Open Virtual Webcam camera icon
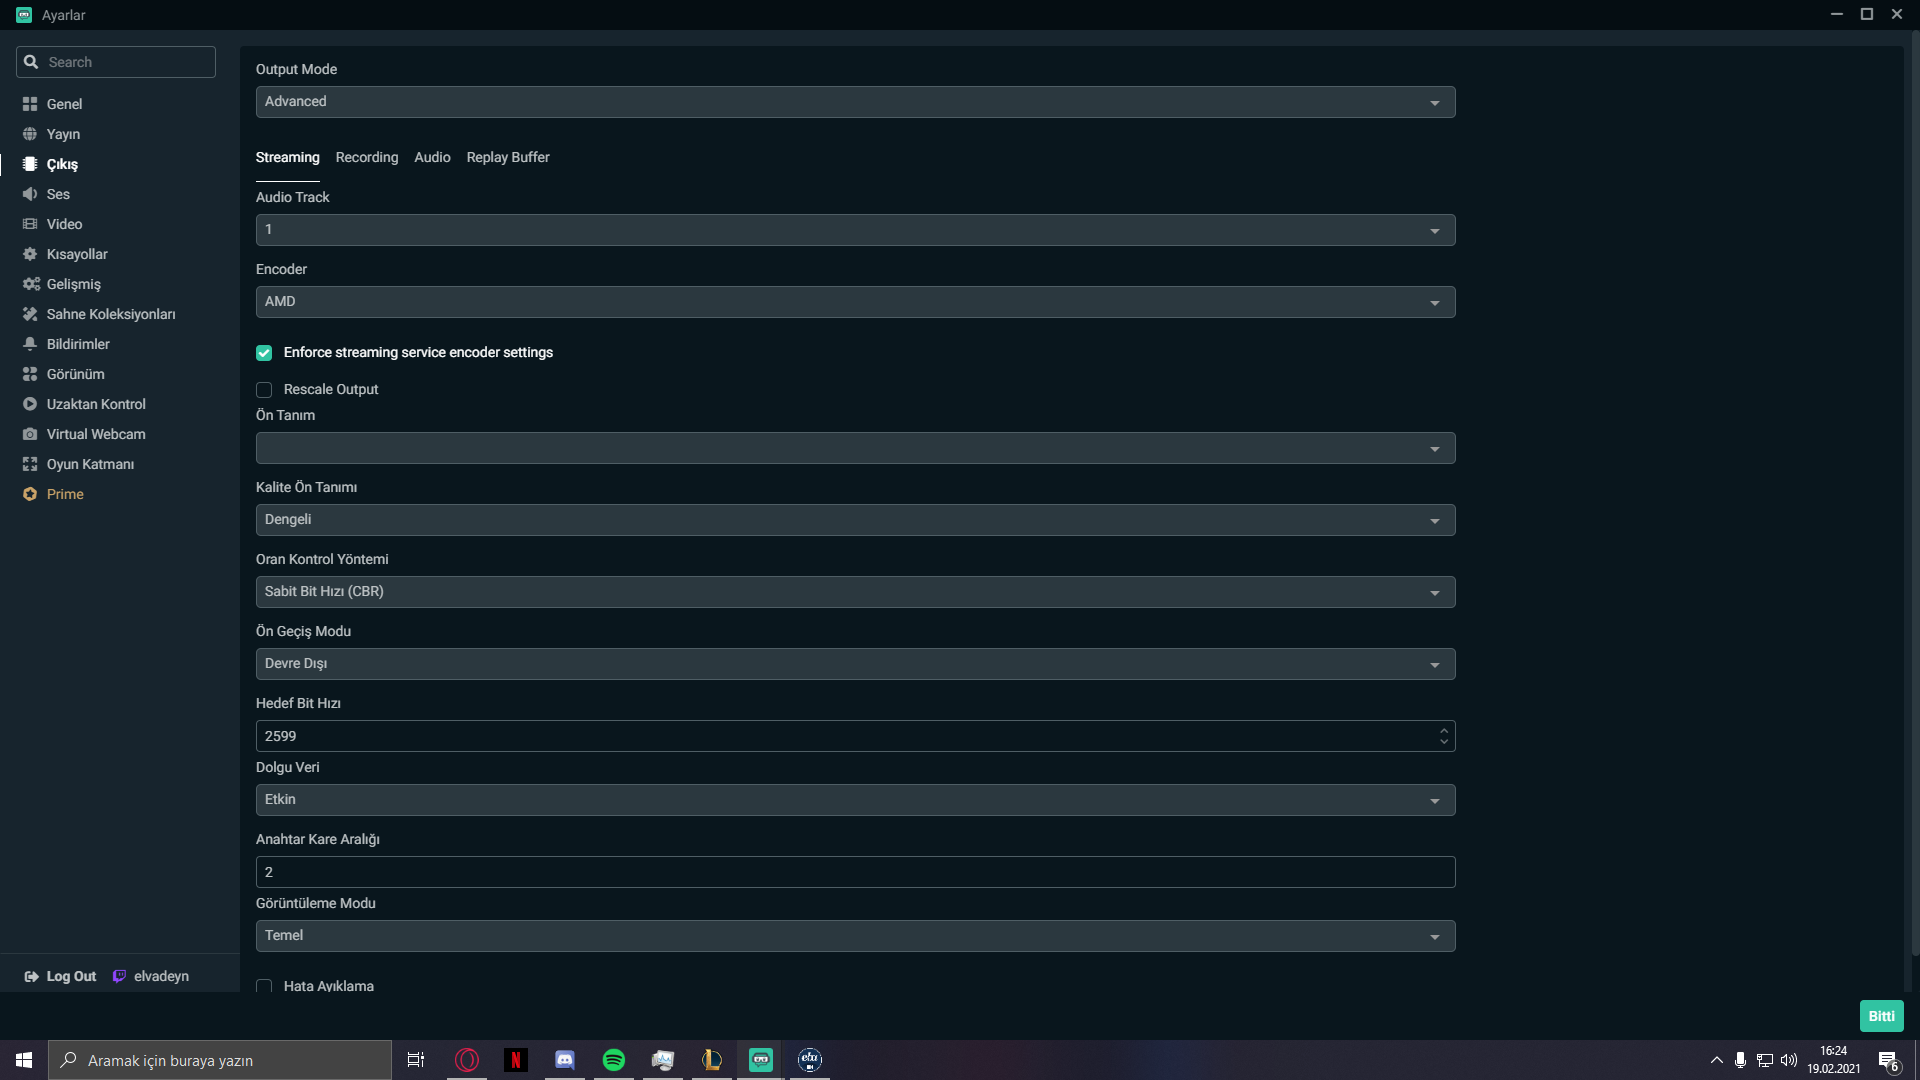This screenshot has width=1920, height=1080. point(30,434)
